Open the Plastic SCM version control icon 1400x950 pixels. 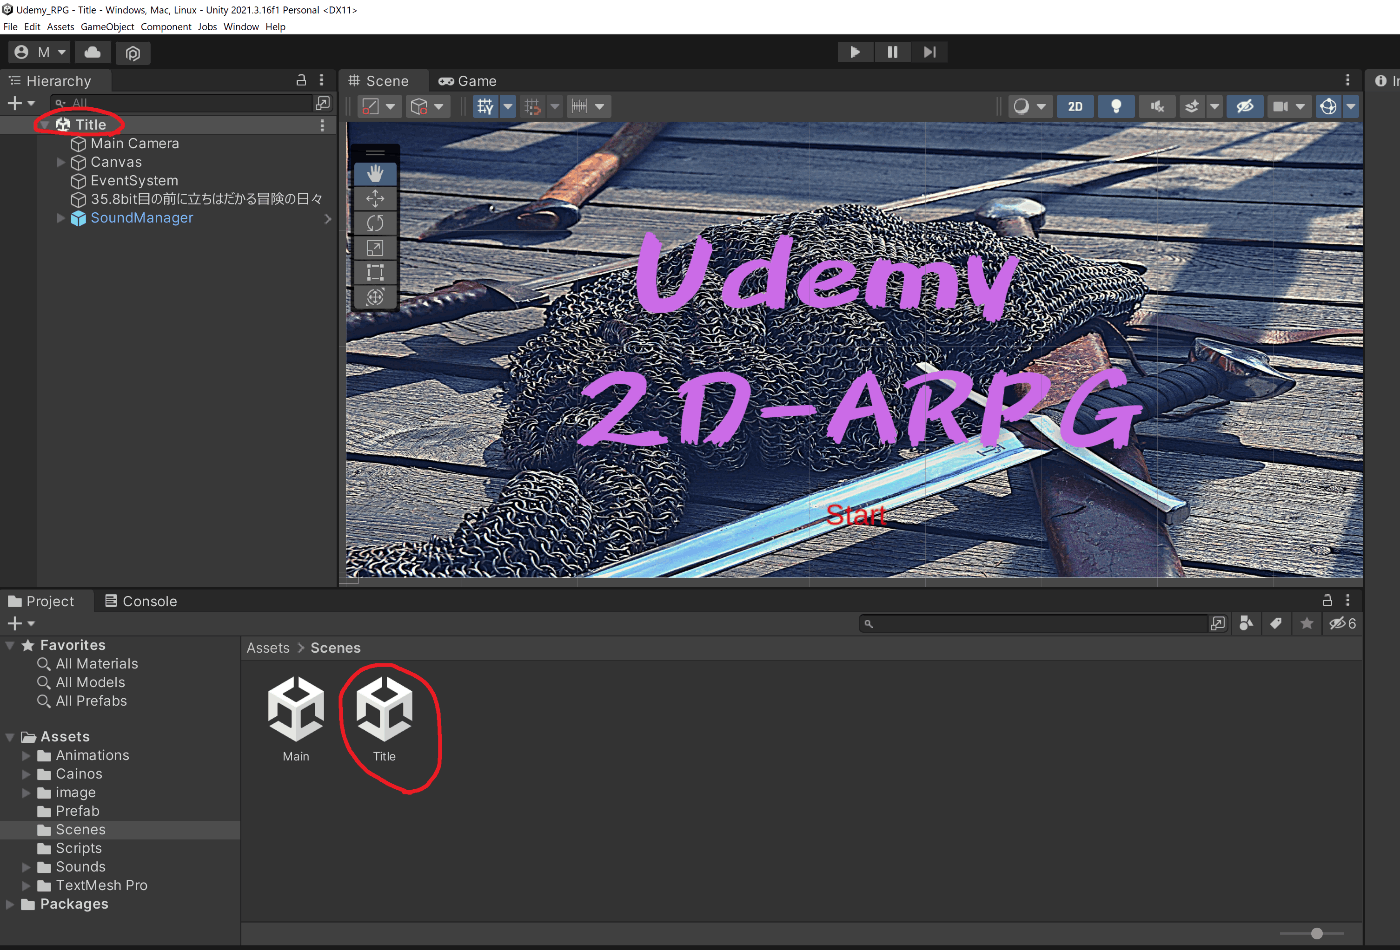click(x=133, y=53)
